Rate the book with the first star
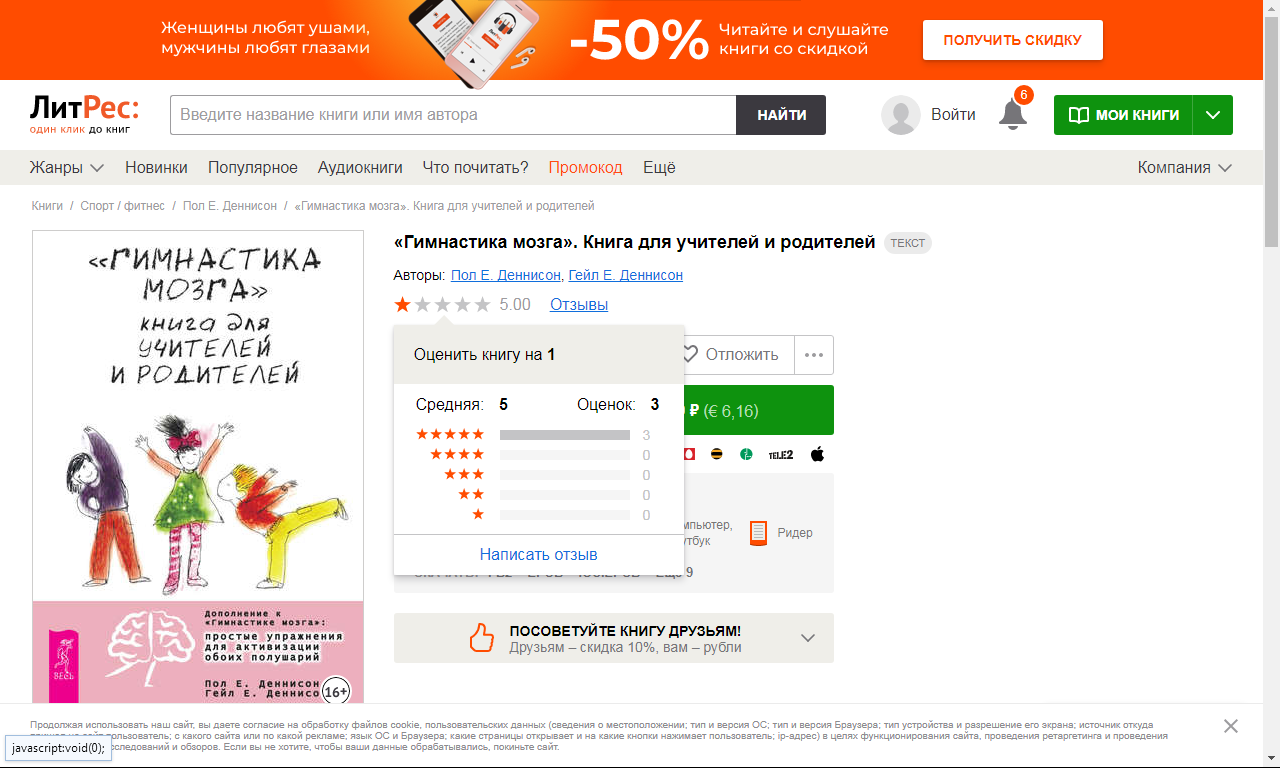The image size is (1280, 768). 403,304
